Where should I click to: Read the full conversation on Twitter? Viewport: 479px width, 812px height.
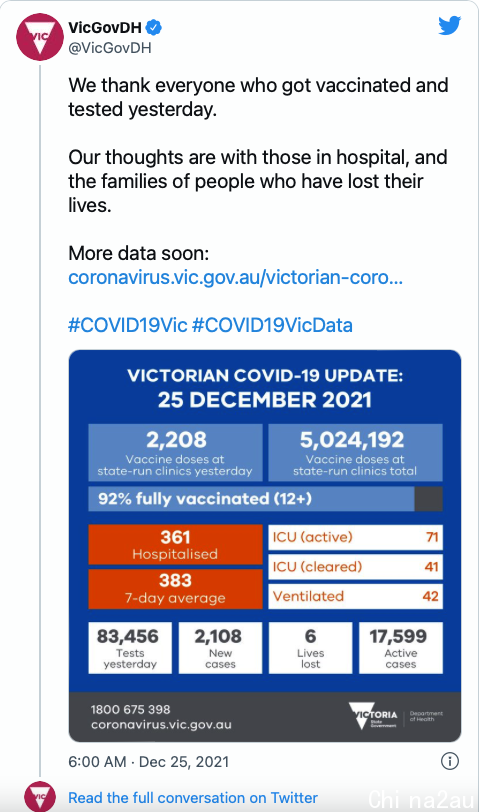[x=193, y=798]
